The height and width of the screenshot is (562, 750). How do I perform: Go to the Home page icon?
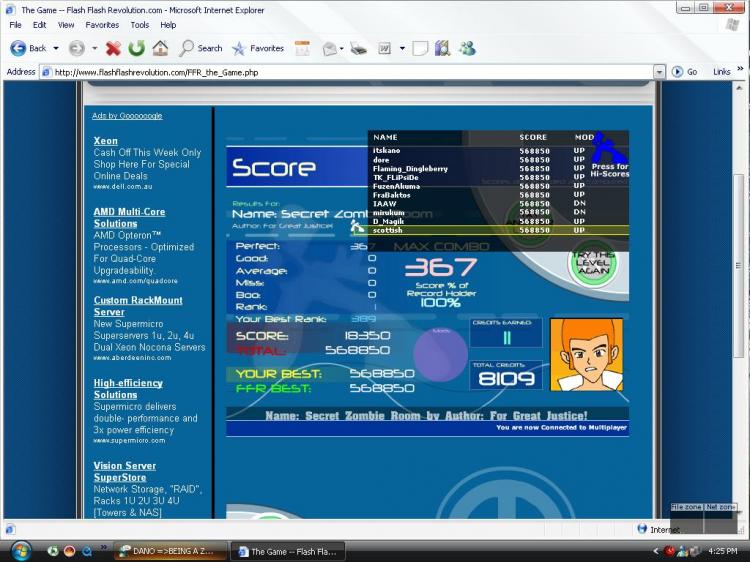click(x=160, y=48)
